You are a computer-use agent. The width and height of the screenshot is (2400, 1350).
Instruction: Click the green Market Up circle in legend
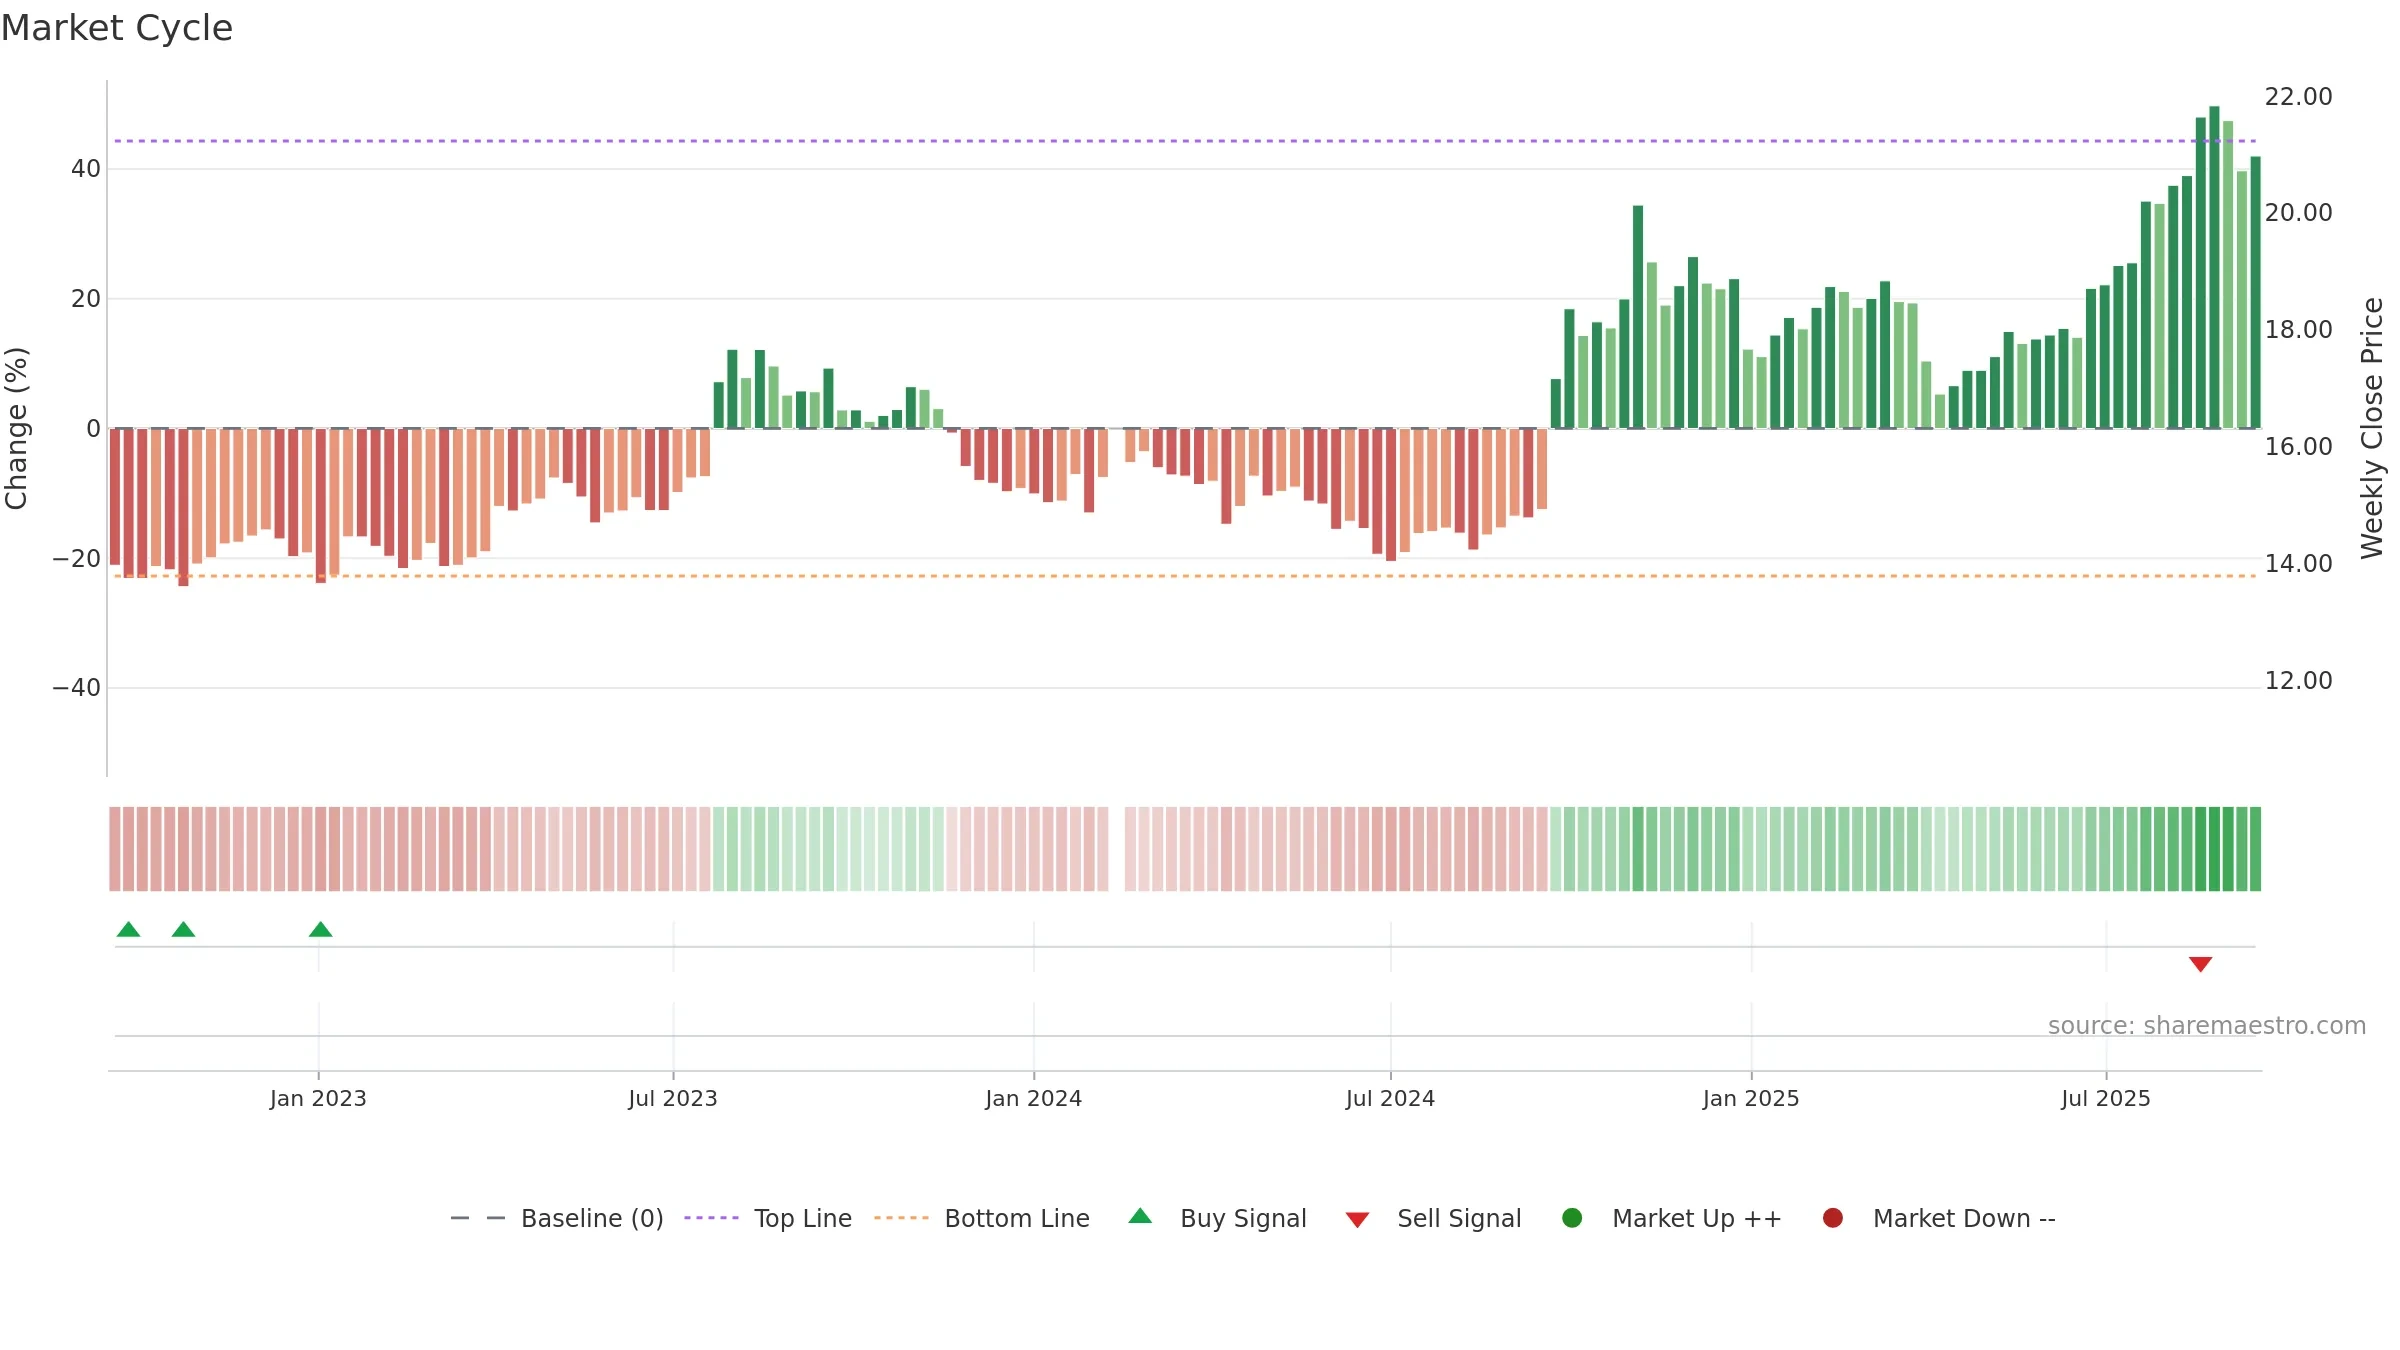coord(1572,1218)
